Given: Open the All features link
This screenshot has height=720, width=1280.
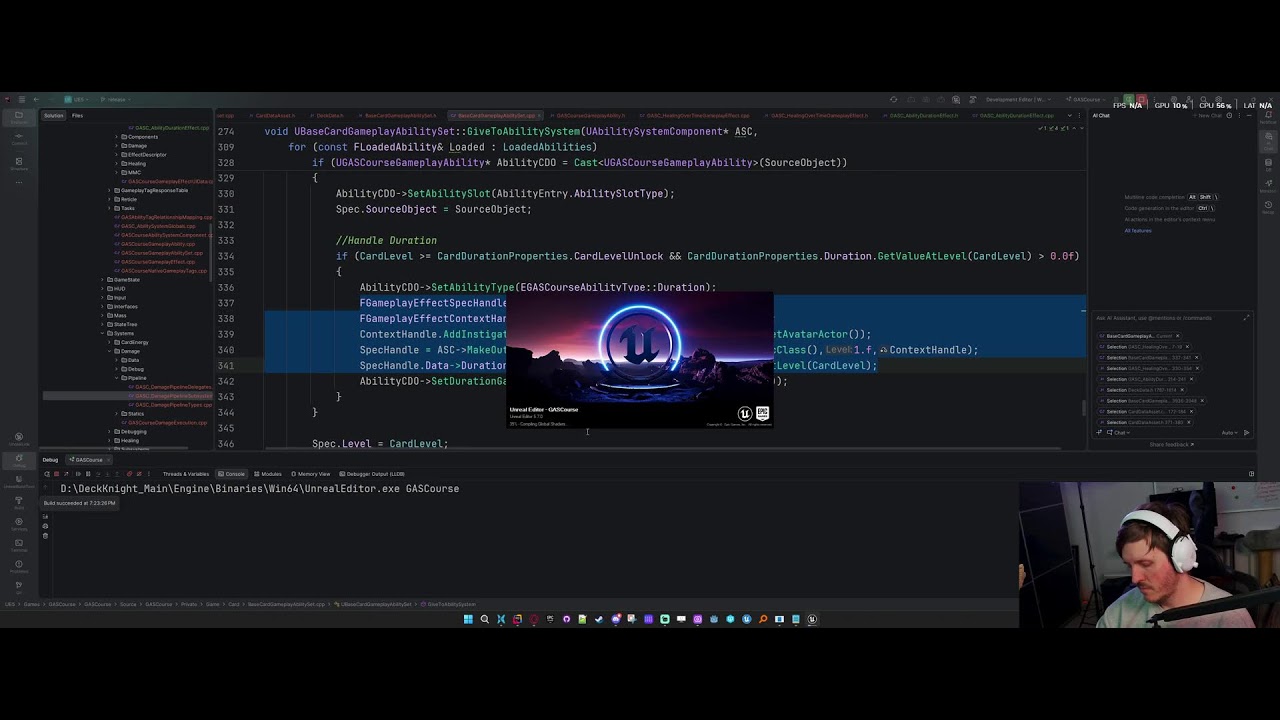Looking at the screenshot, I should coord(1138,230).
